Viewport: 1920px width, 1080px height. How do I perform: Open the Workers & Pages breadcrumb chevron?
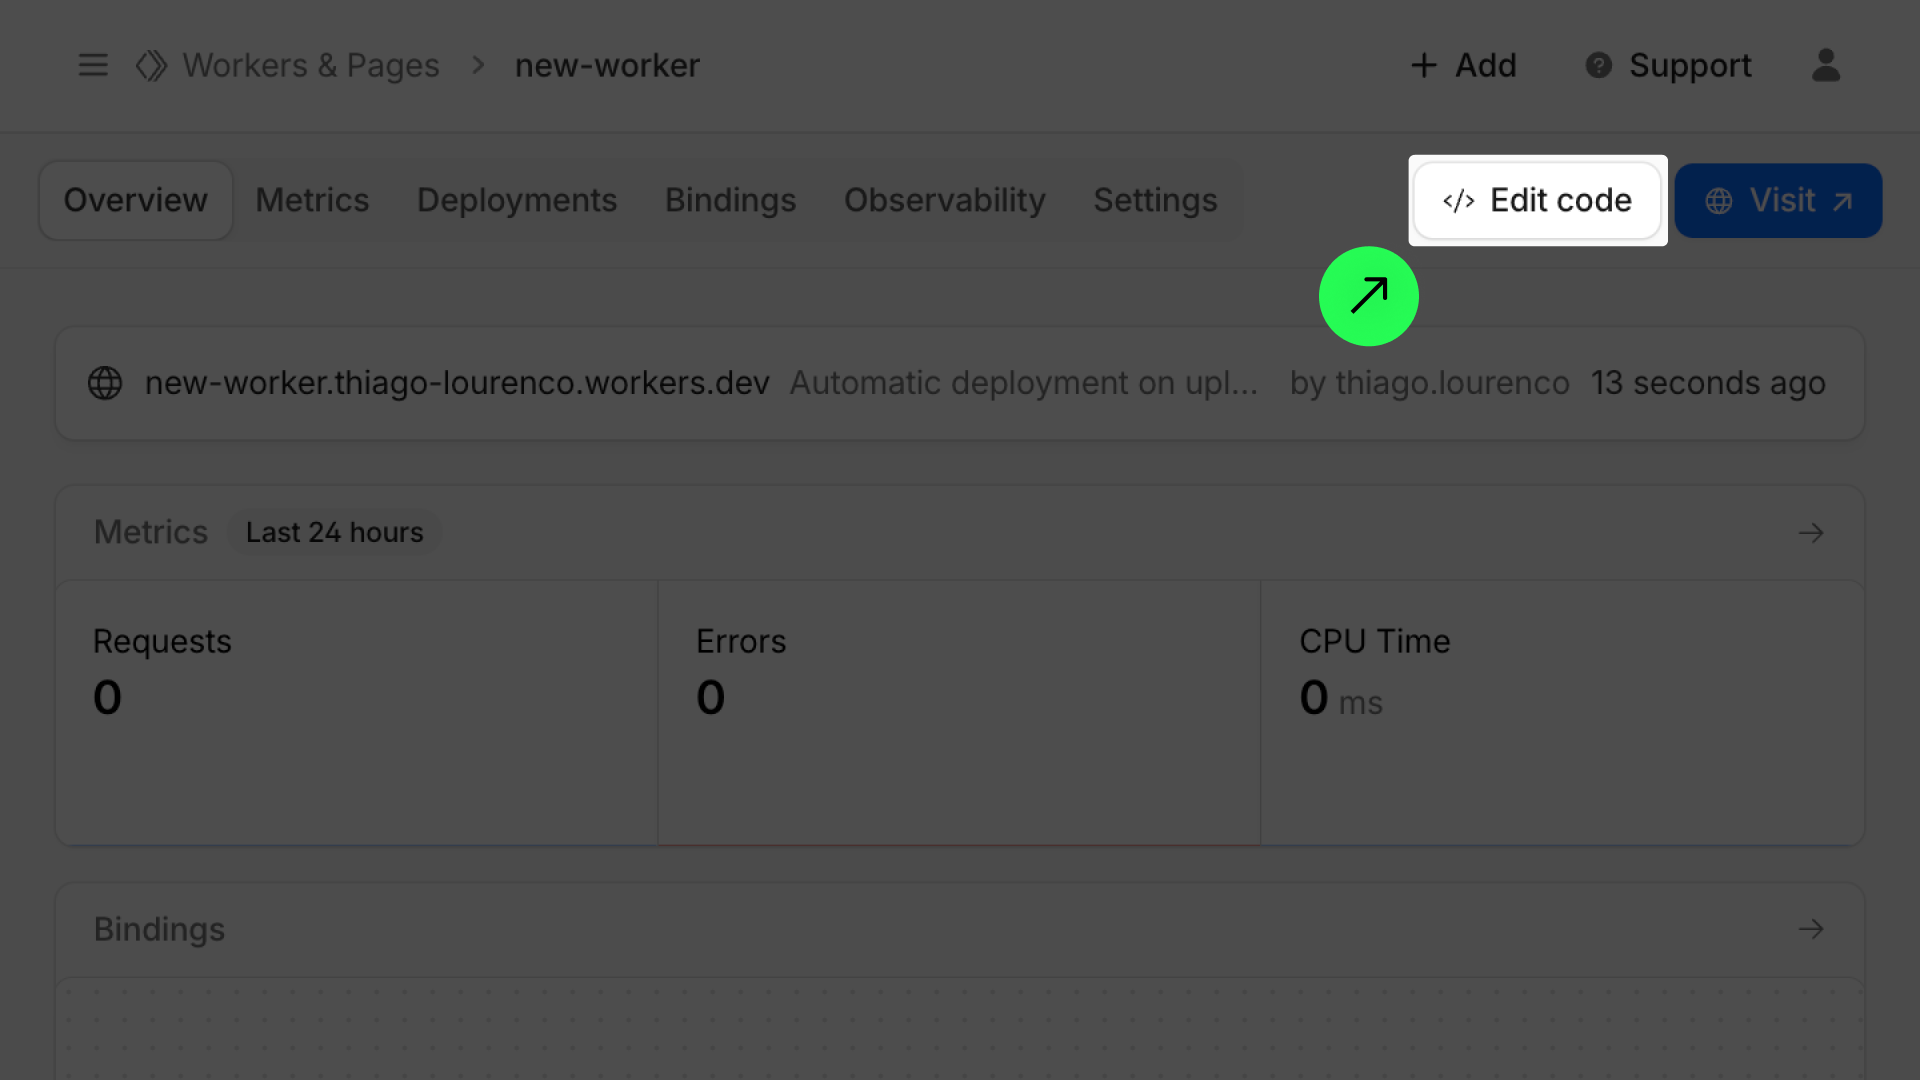477,64
